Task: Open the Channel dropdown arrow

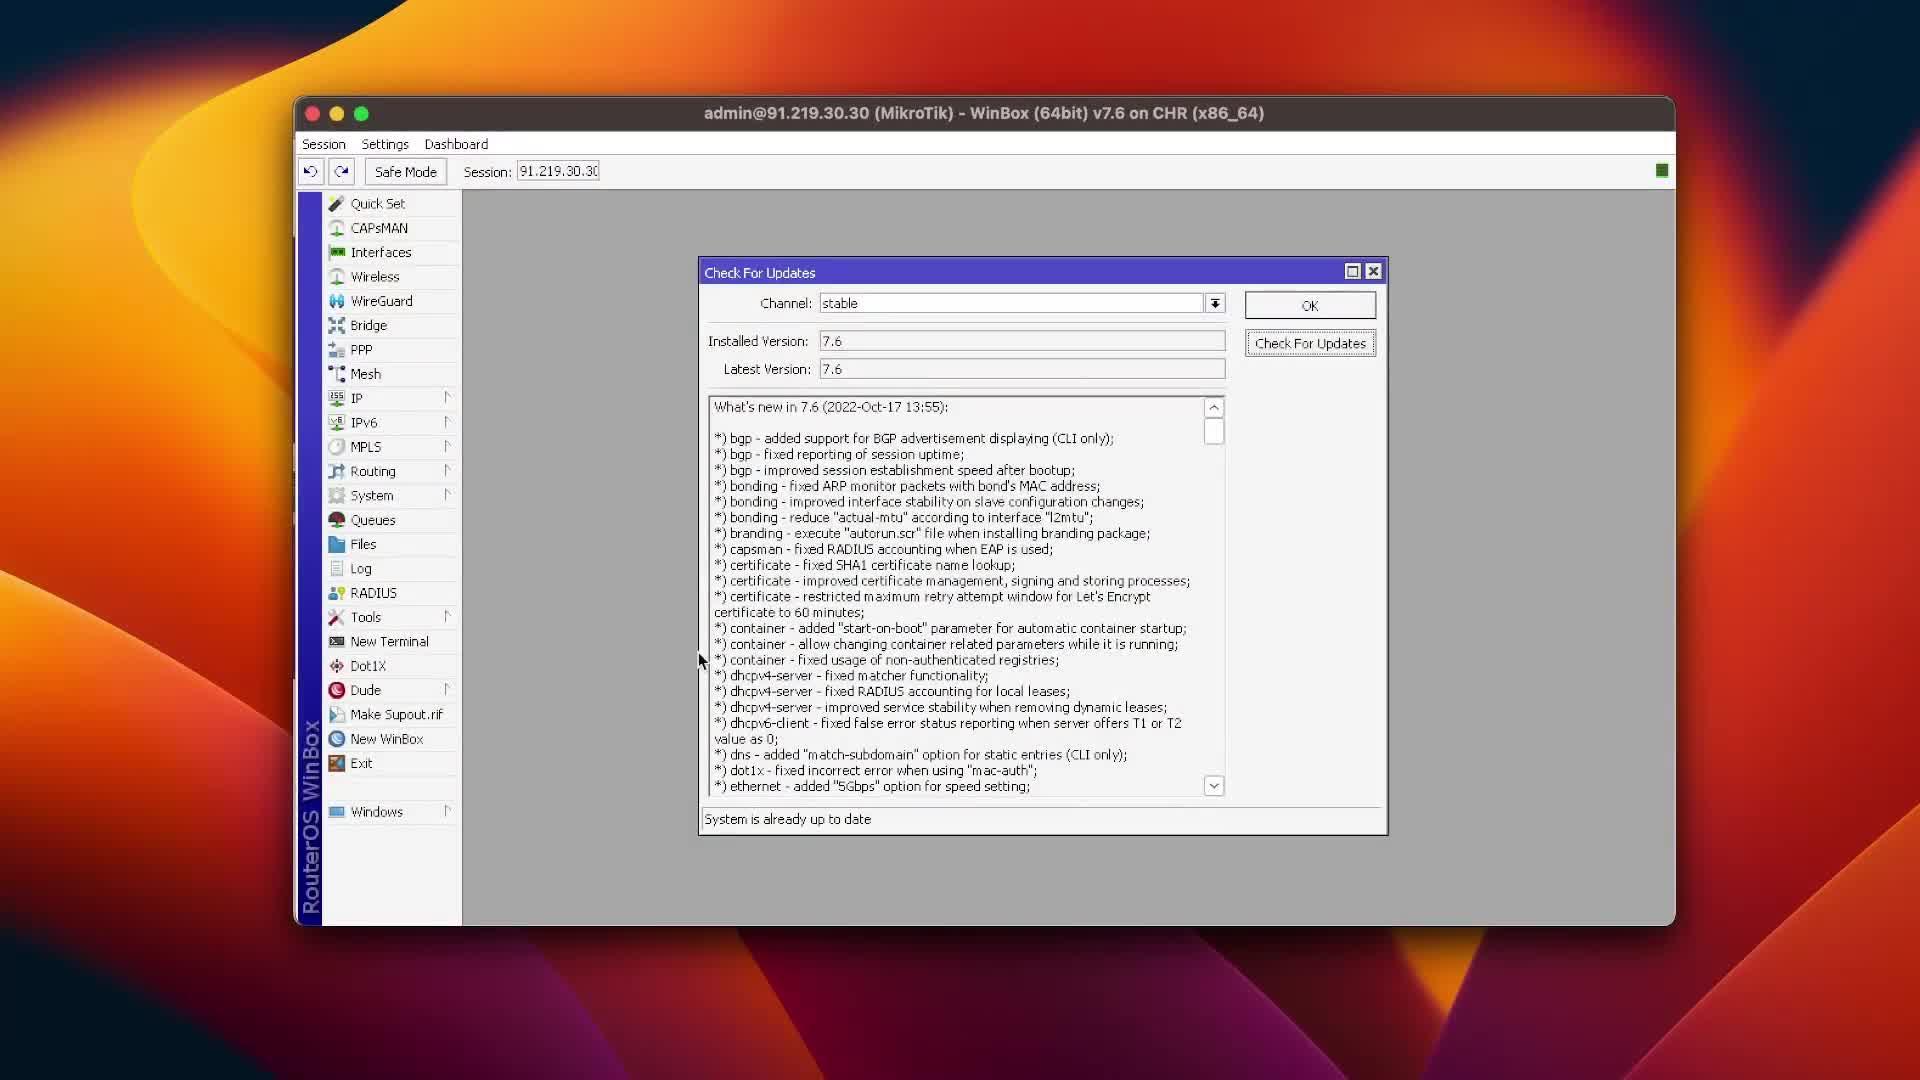Action: click(x=1214, y=303)
